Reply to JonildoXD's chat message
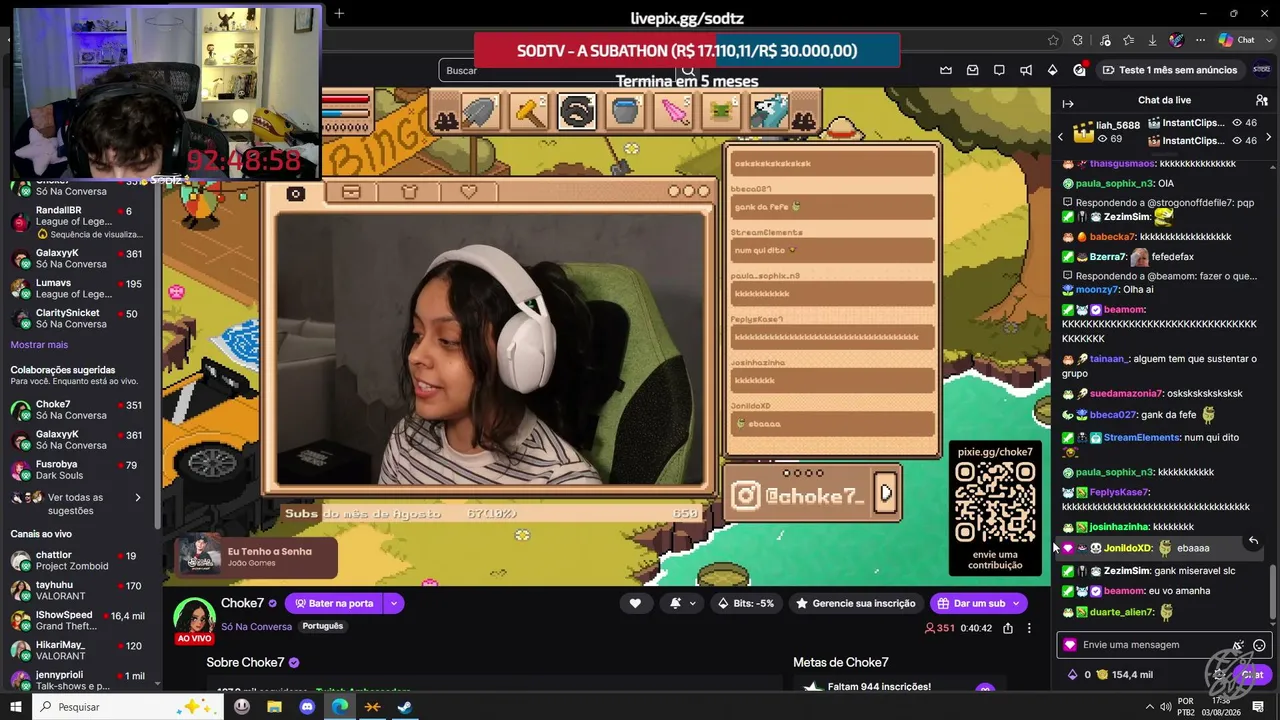This screenshot has height=720, width=1280. [1253, 541]
